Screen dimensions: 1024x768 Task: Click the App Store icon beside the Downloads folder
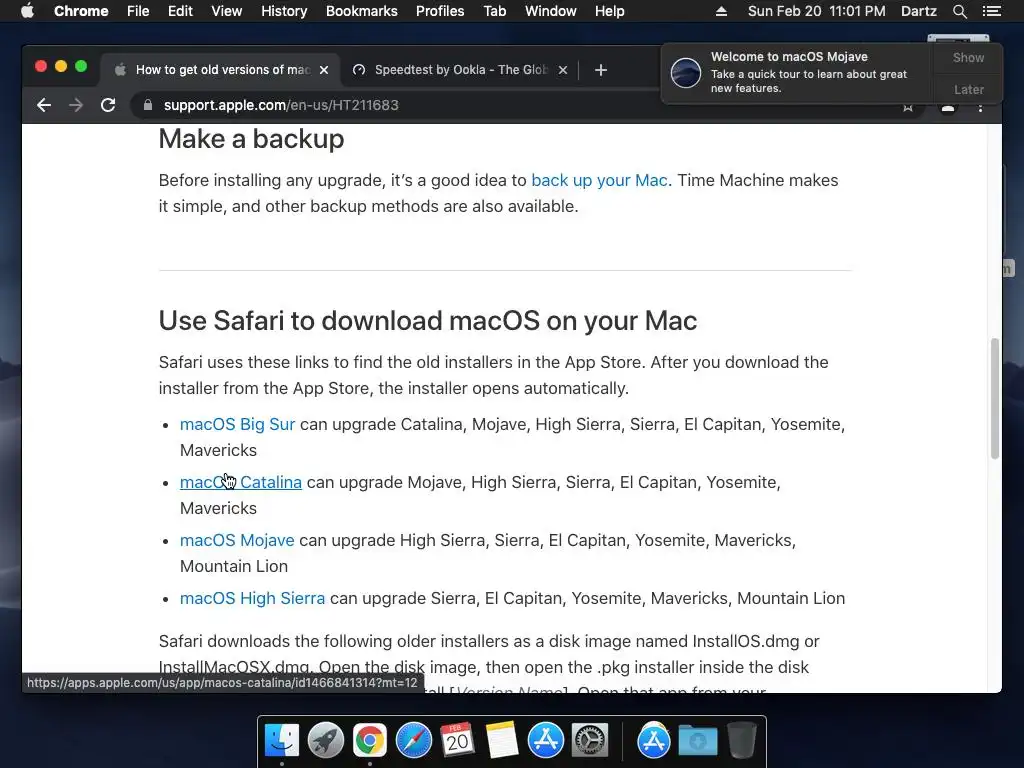point(653,741)
